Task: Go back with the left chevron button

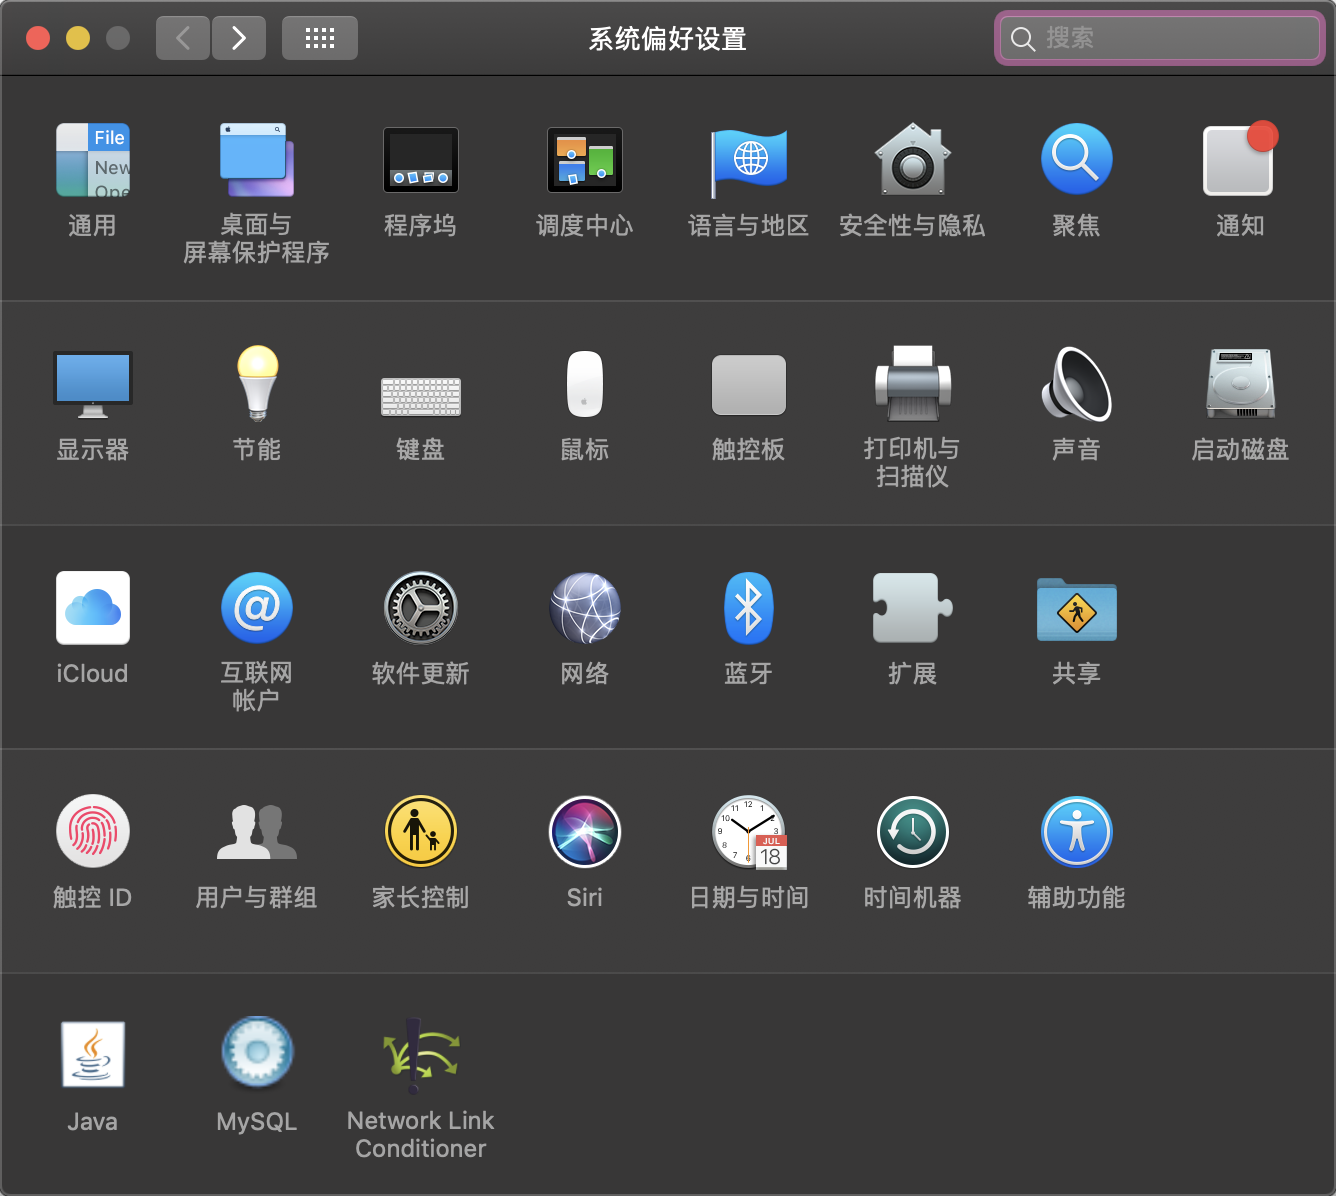Action: 183,38
